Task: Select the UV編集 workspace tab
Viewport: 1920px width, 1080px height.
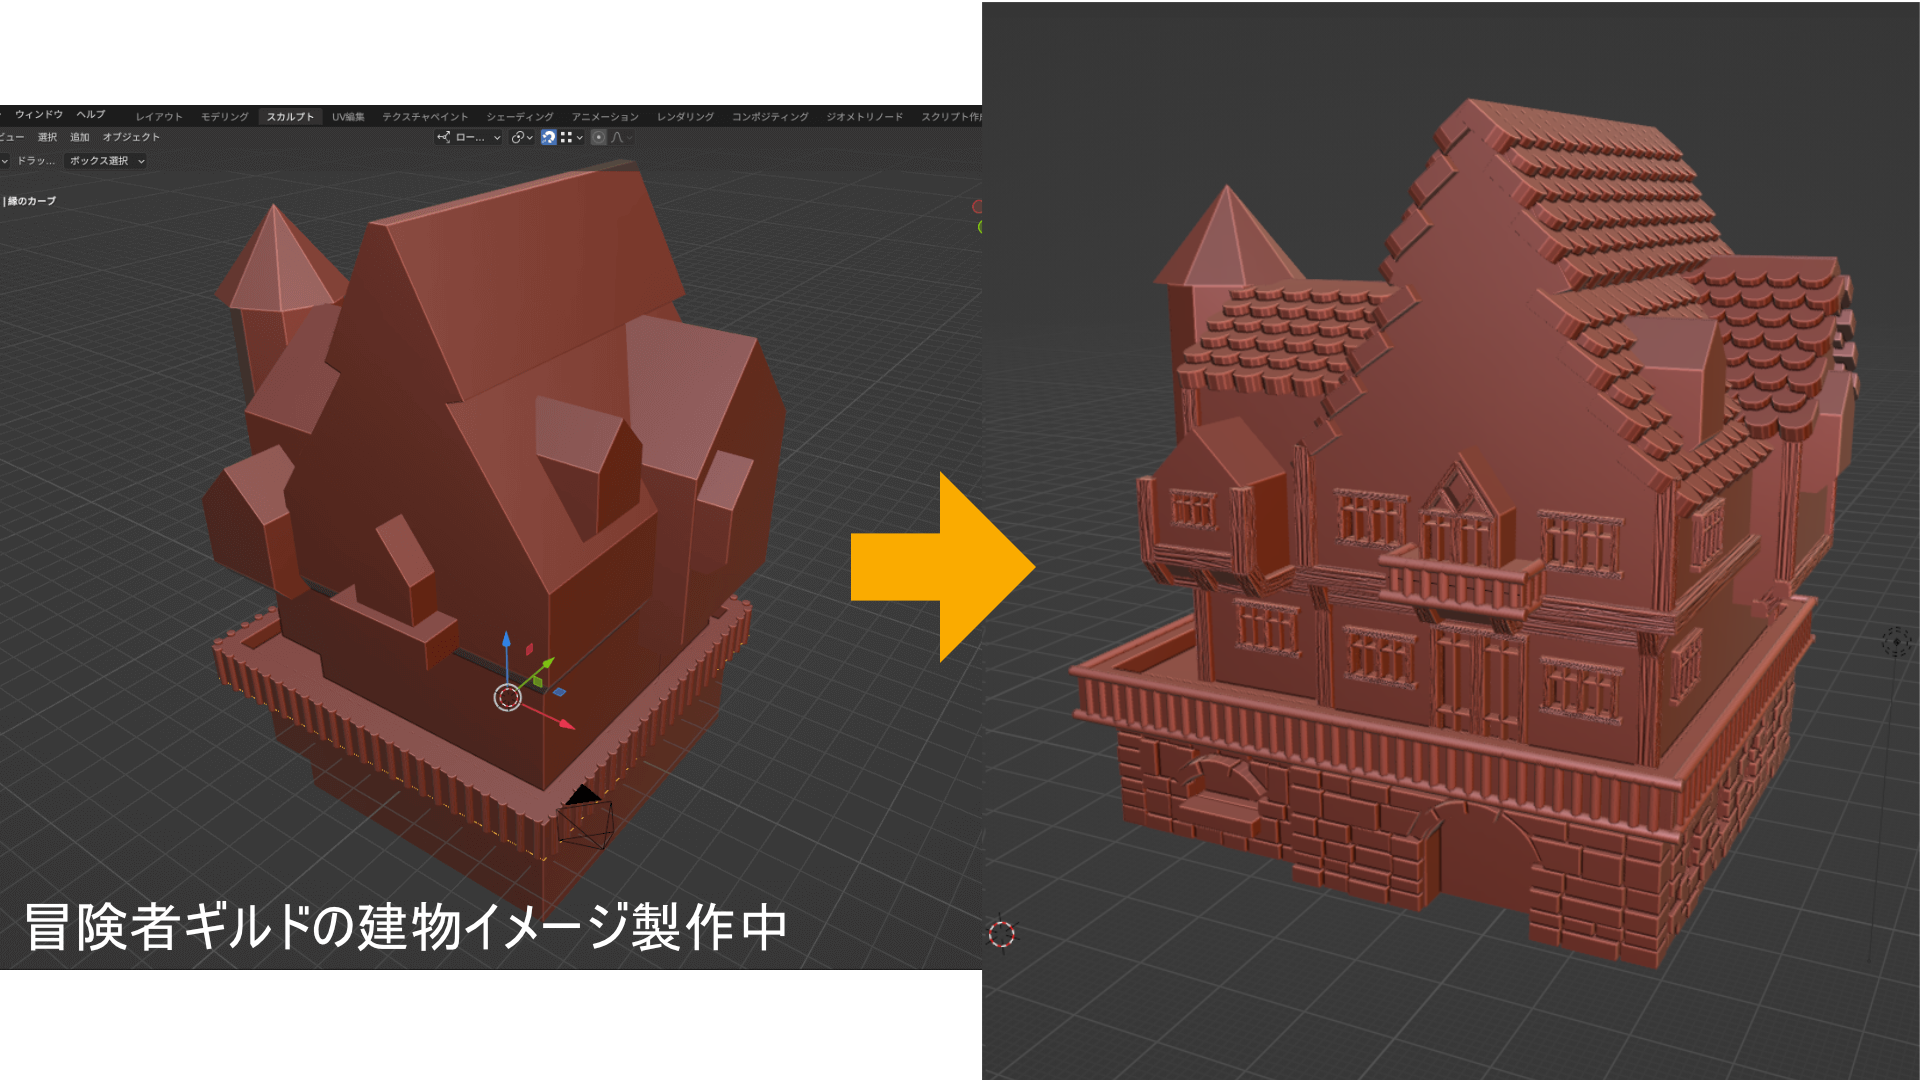Action: [348, 117]
